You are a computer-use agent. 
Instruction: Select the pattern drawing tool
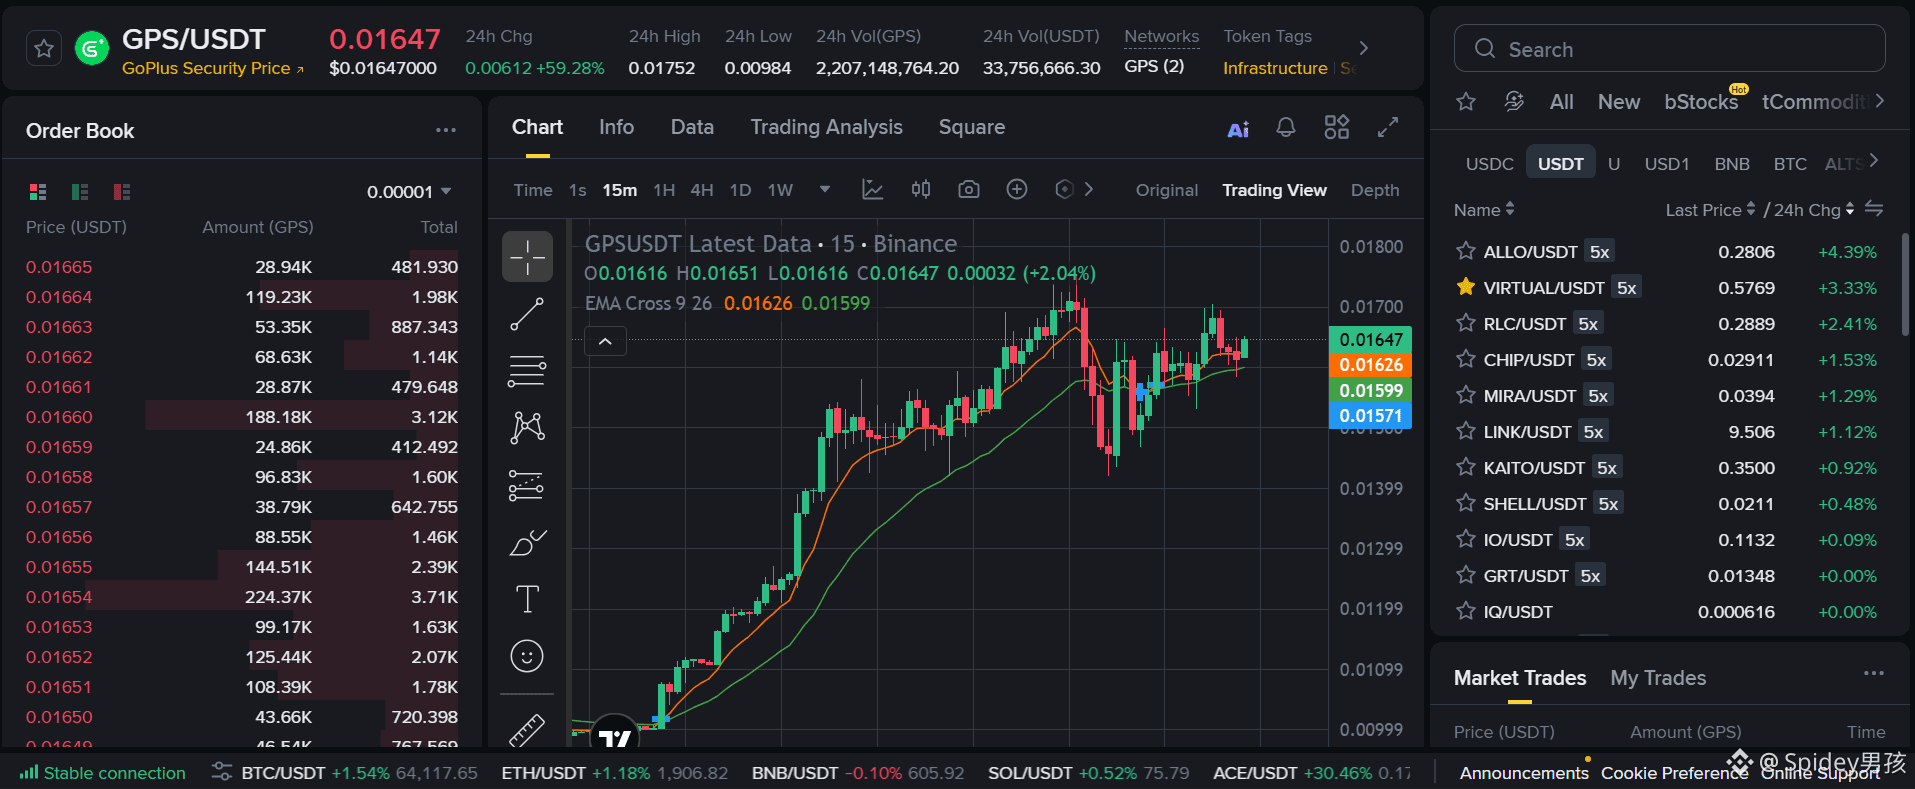tap(527, 428)
